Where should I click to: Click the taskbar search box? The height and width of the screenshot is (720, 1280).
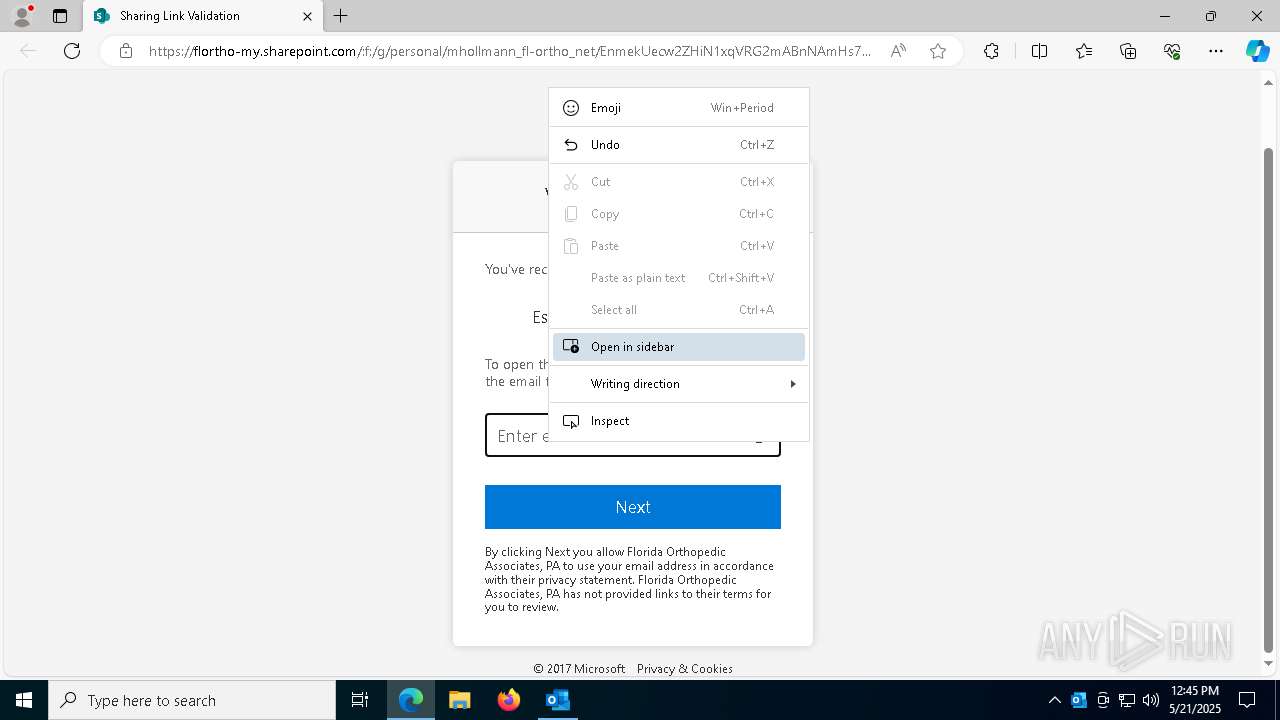pos(192,700)
